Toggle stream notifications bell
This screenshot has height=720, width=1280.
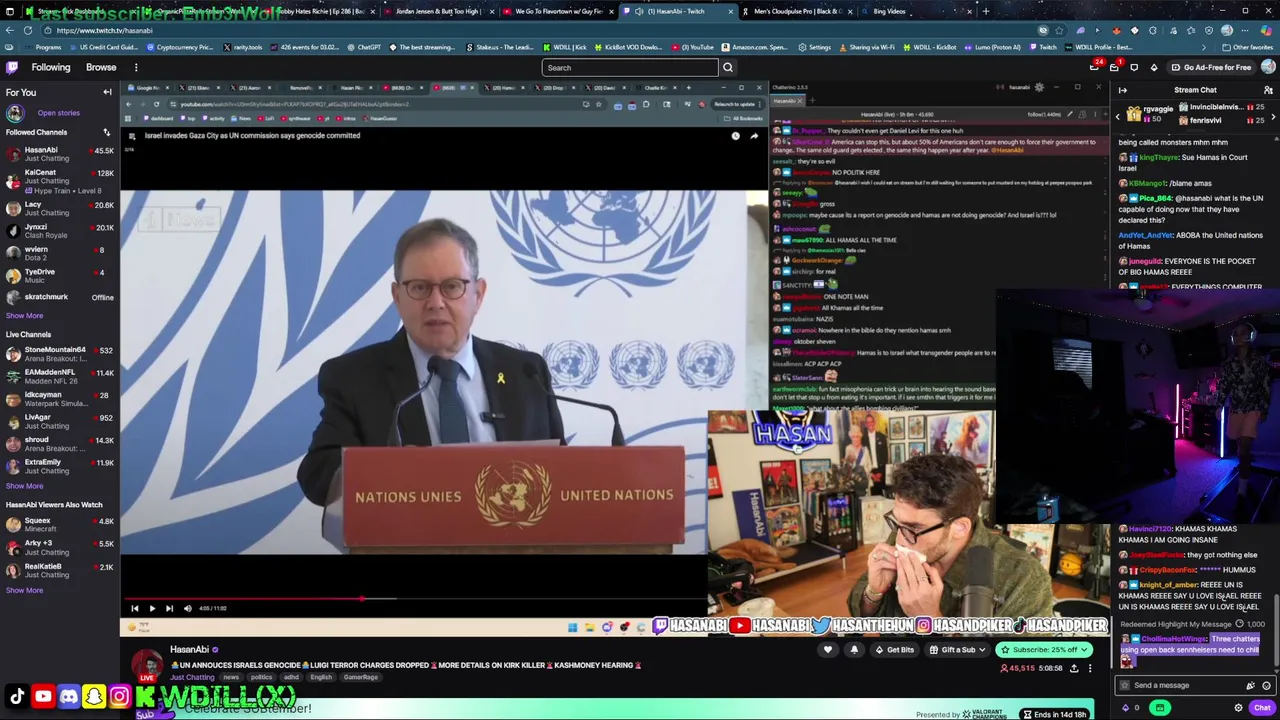tap(854, 650)
